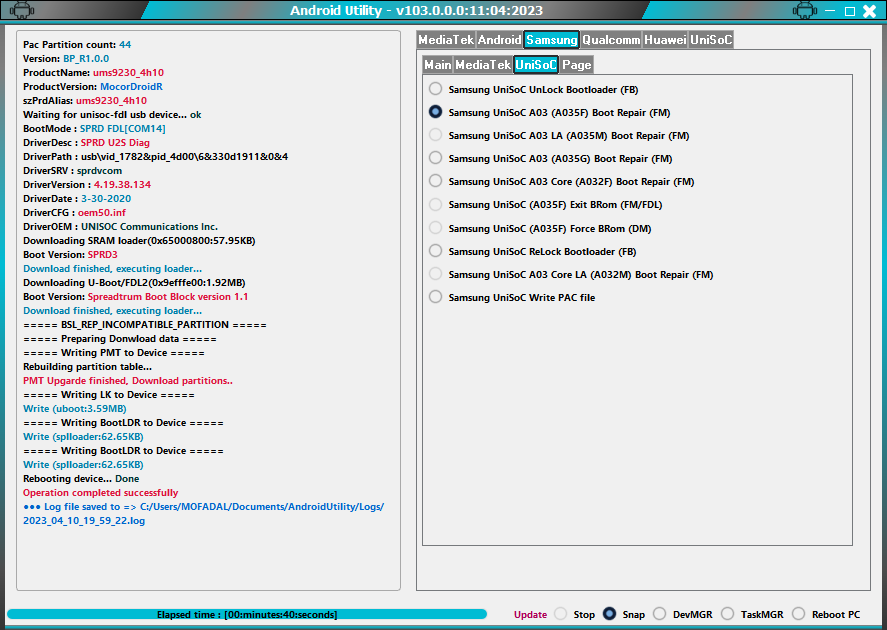The image size is (887, 630).
Task: Click 'Pac Partition count: 44' line
Action: click(77, 45)
